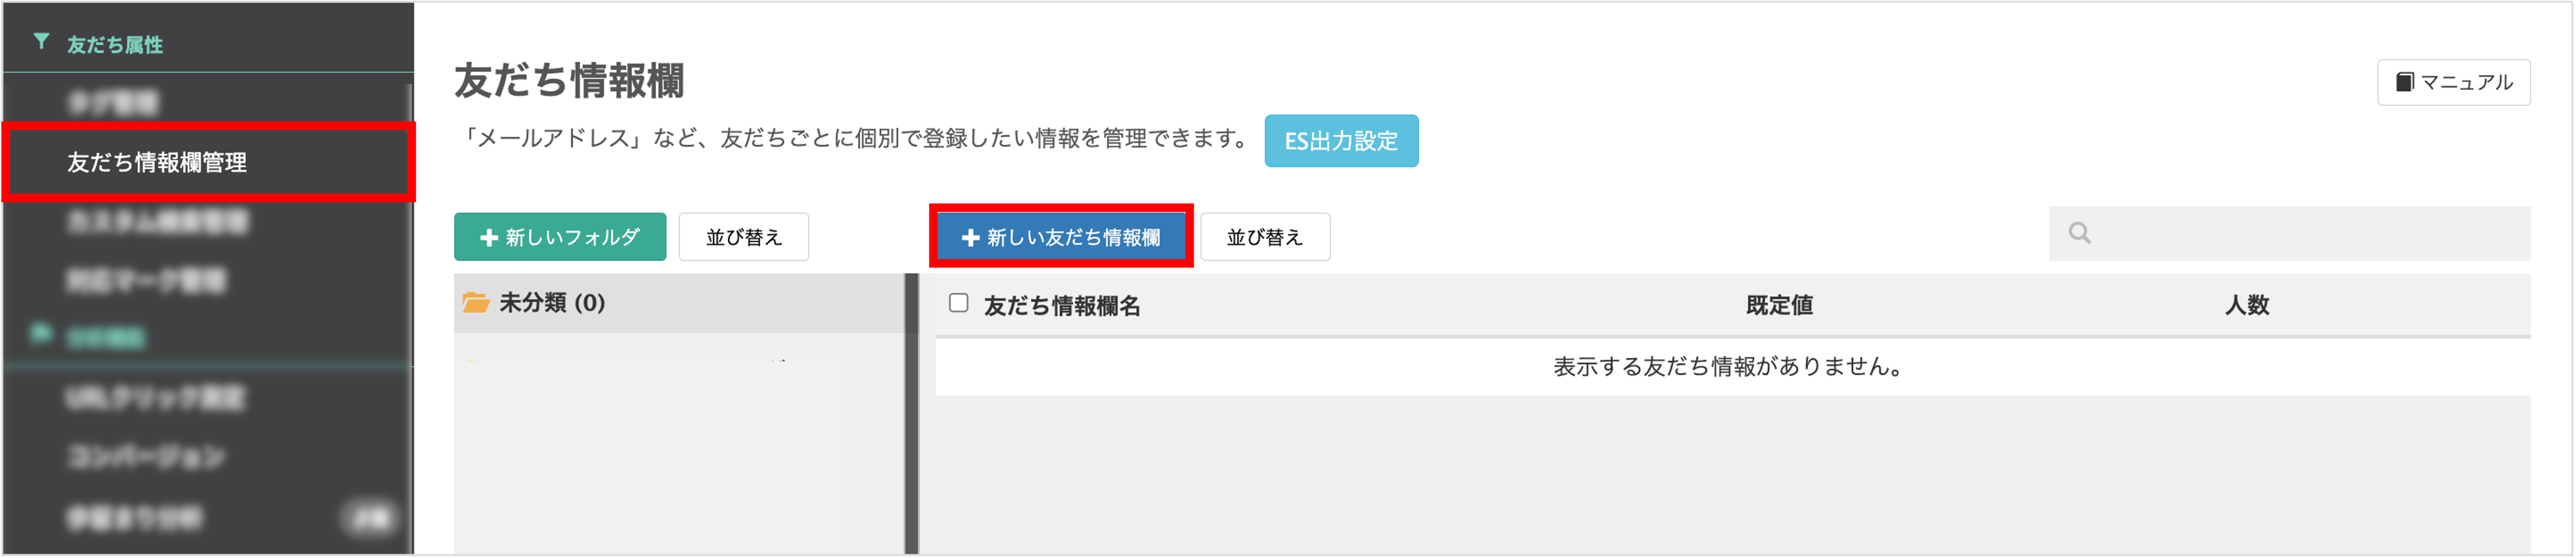The height and width of the screenshot is (558, 2576).
Task: Open the マニュアル manual link
Action: click(x=2453, y=82)
